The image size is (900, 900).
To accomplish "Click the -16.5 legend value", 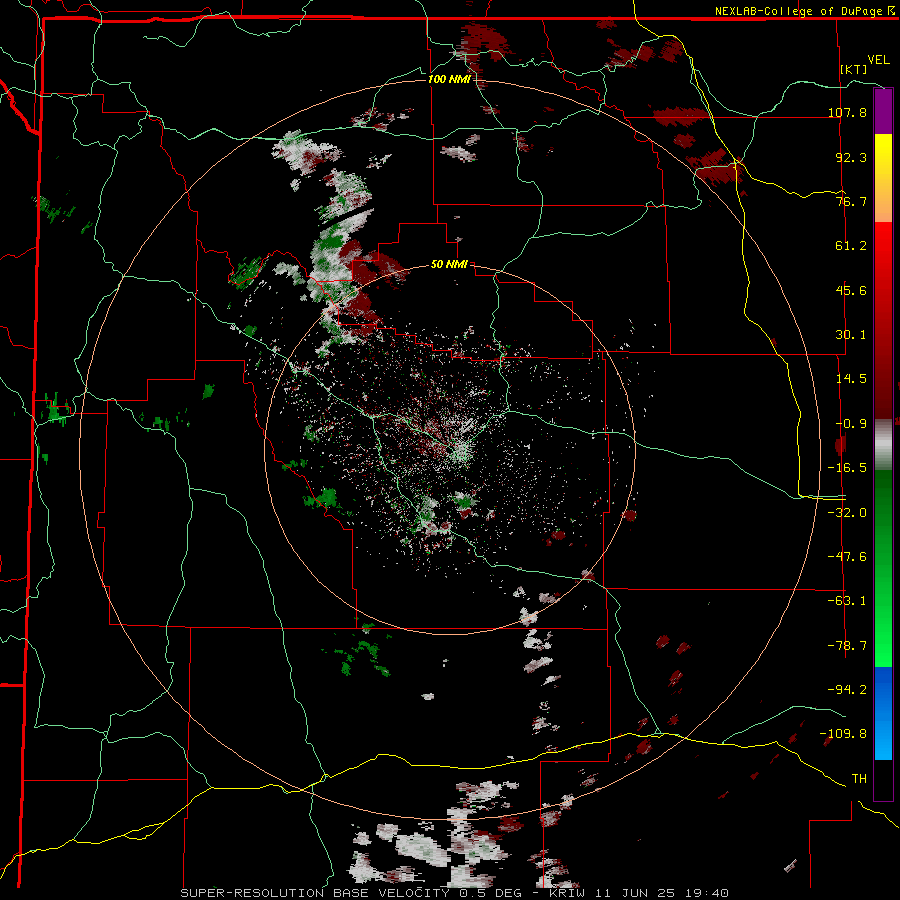I will pyautogui.click(x=847, y=468).
